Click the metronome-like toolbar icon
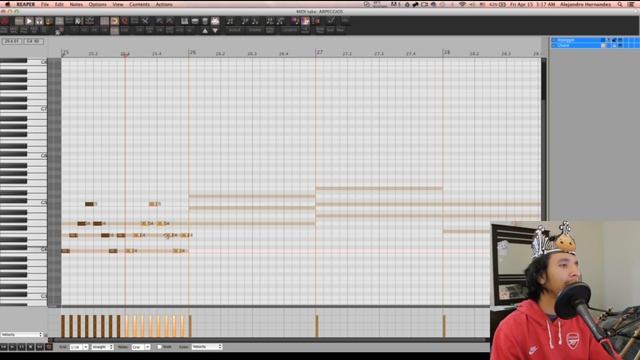Viewport: 640px width, 360px height. (x=49, y=21)
